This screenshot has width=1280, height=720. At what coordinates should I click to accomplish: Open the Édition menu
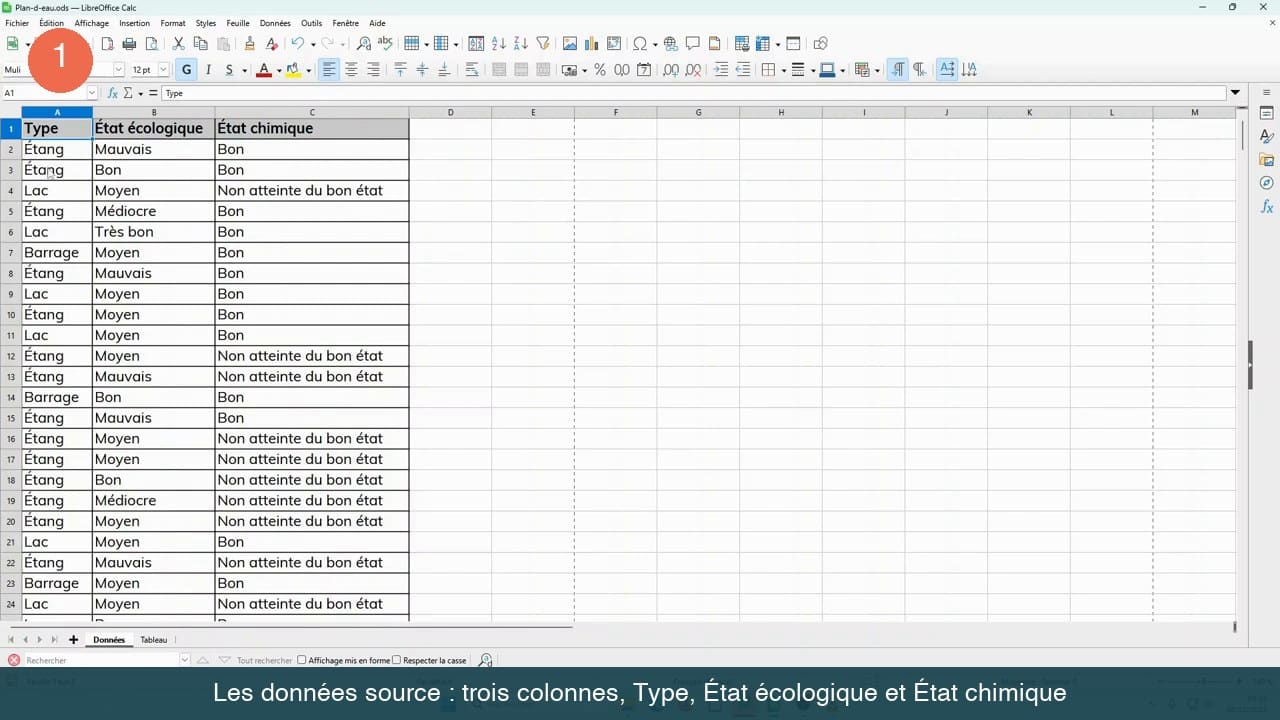tap(51, 23)
